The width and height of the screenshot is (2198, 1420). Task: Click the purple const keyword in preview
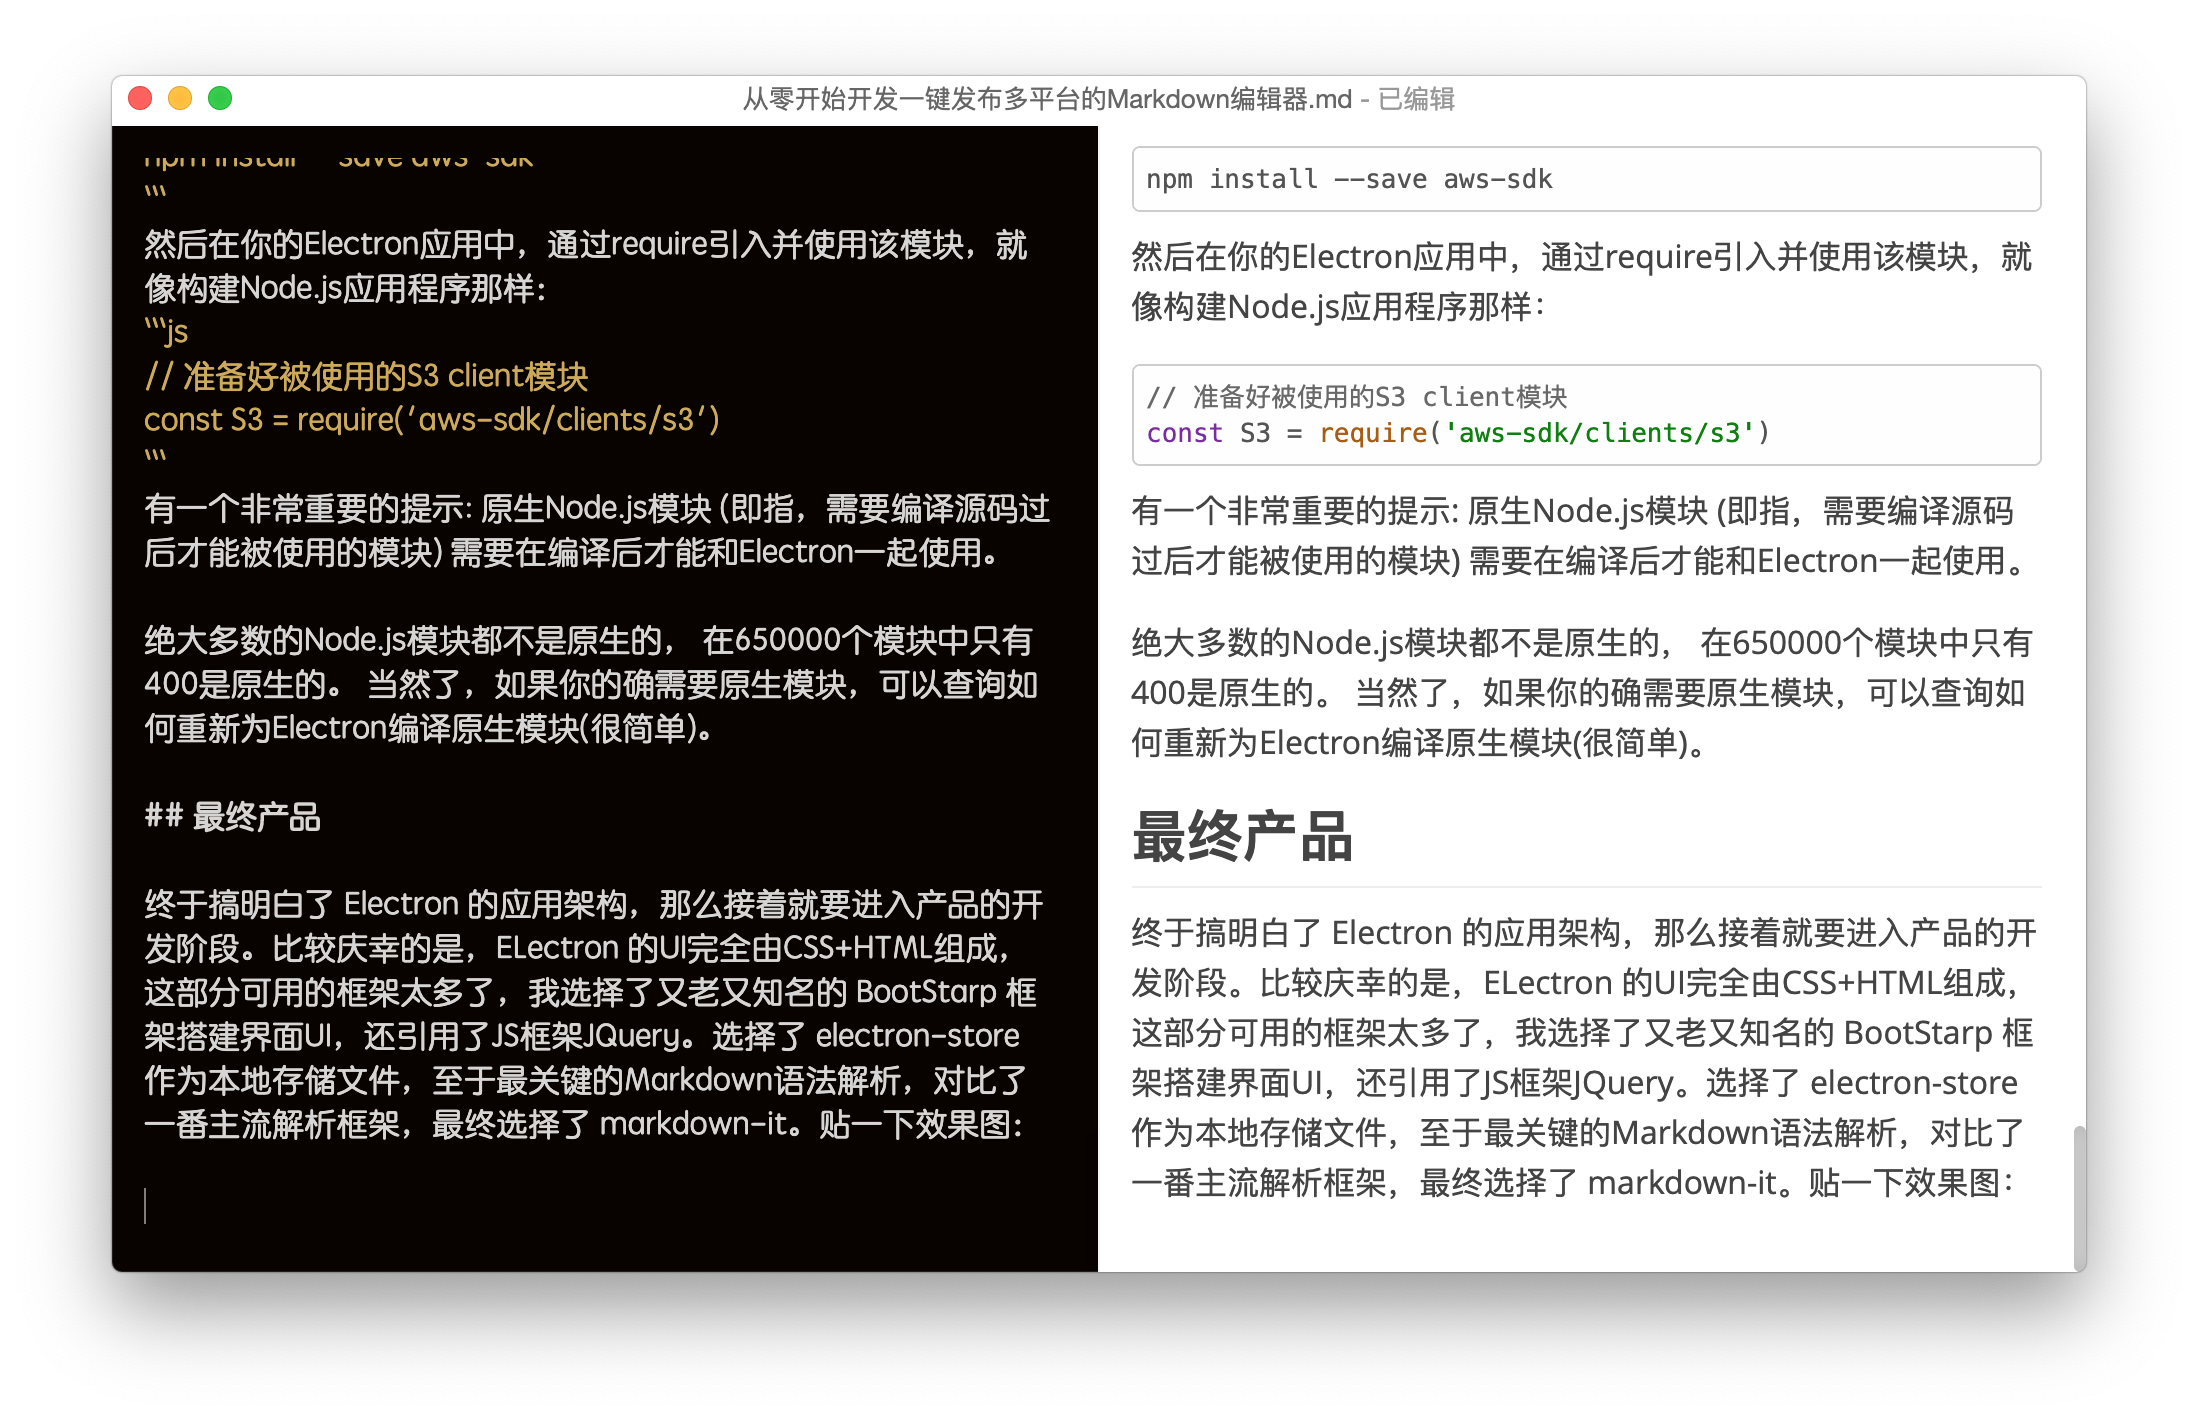tap(1184, 433)
